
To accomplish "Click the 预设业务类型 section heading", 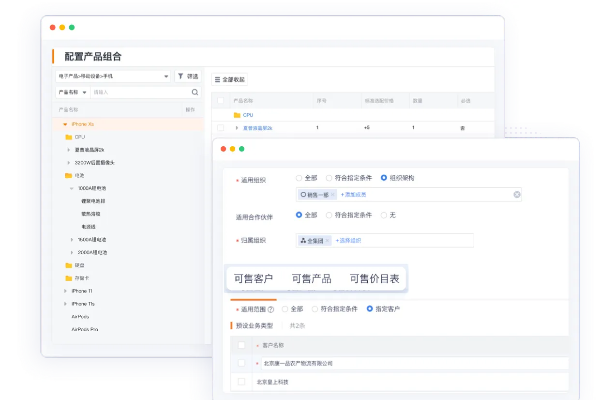I will pos(254,326).
